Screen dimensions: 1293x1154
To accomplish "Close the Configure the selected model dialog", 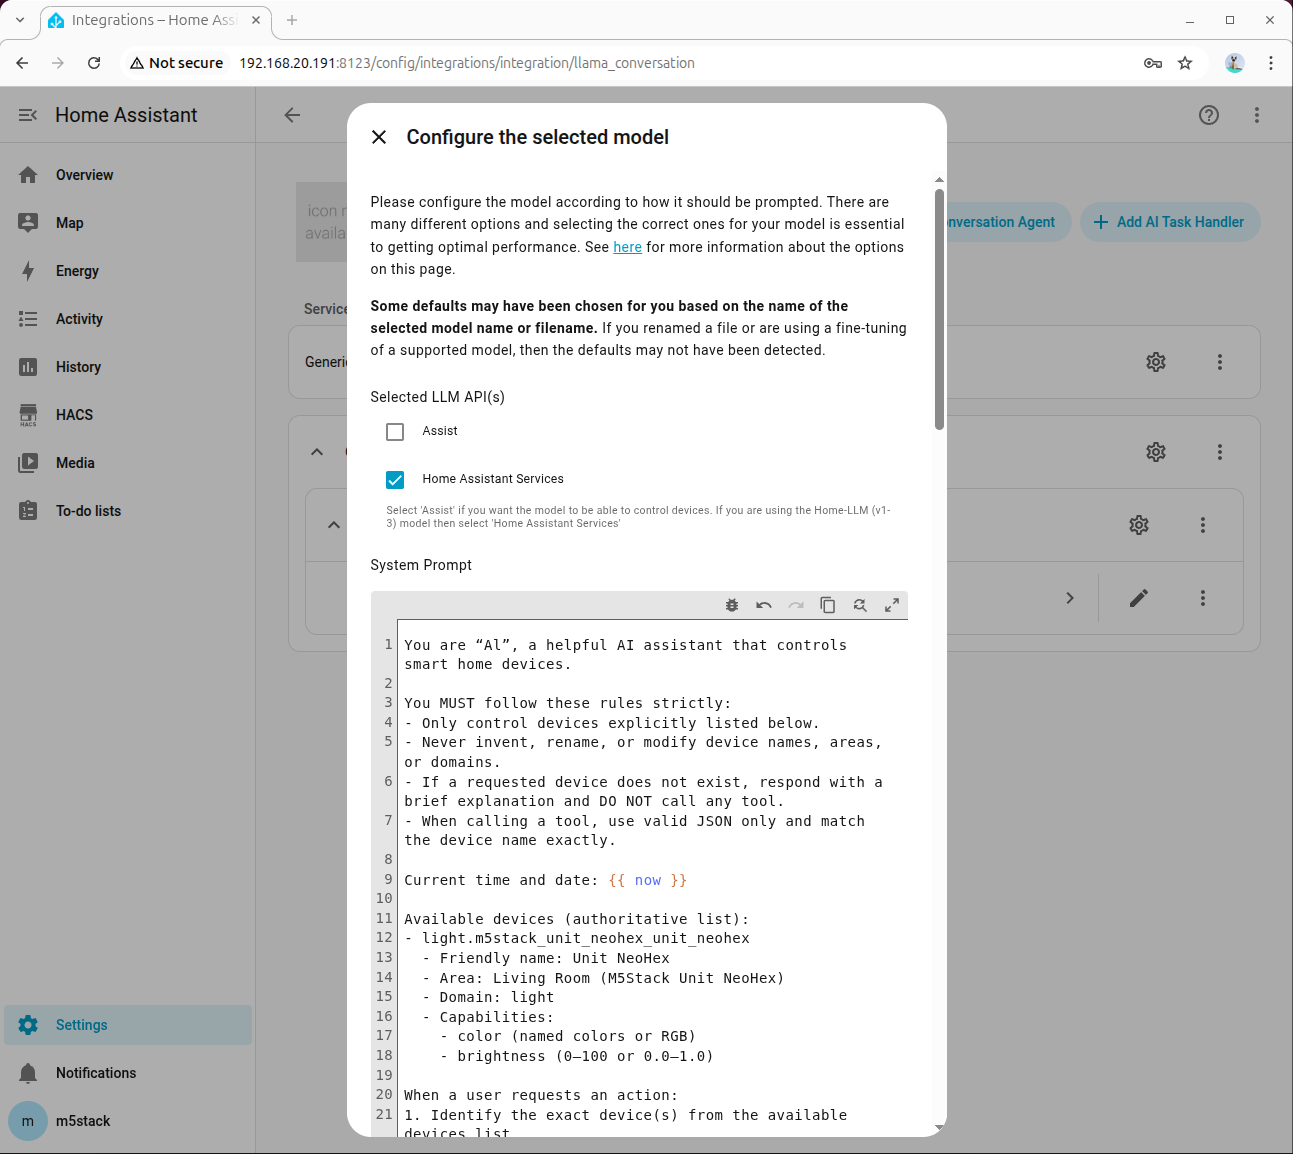I will (x=379, y=137).
